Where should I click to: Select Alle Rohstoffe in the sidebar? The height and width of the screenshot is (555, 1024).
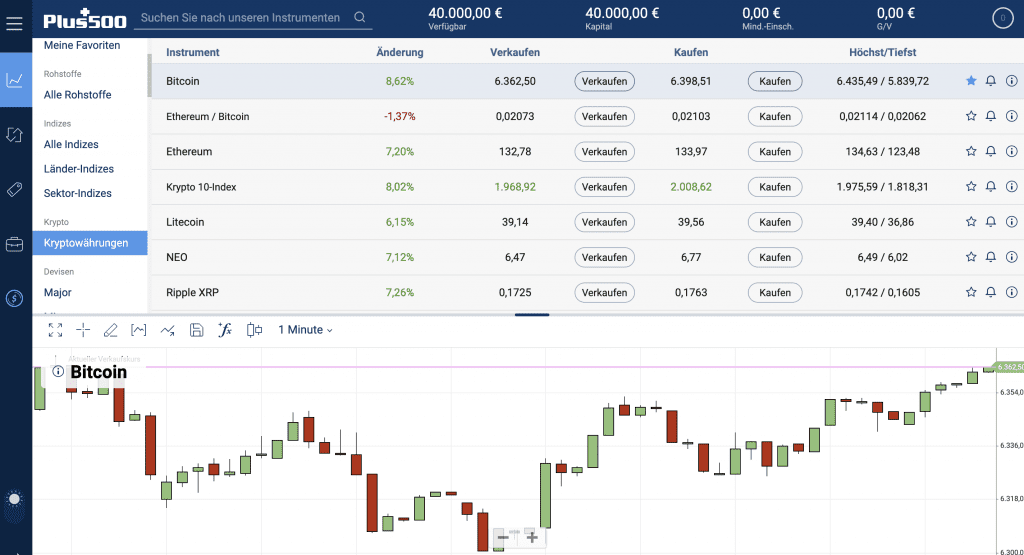(x=78, y=95)
